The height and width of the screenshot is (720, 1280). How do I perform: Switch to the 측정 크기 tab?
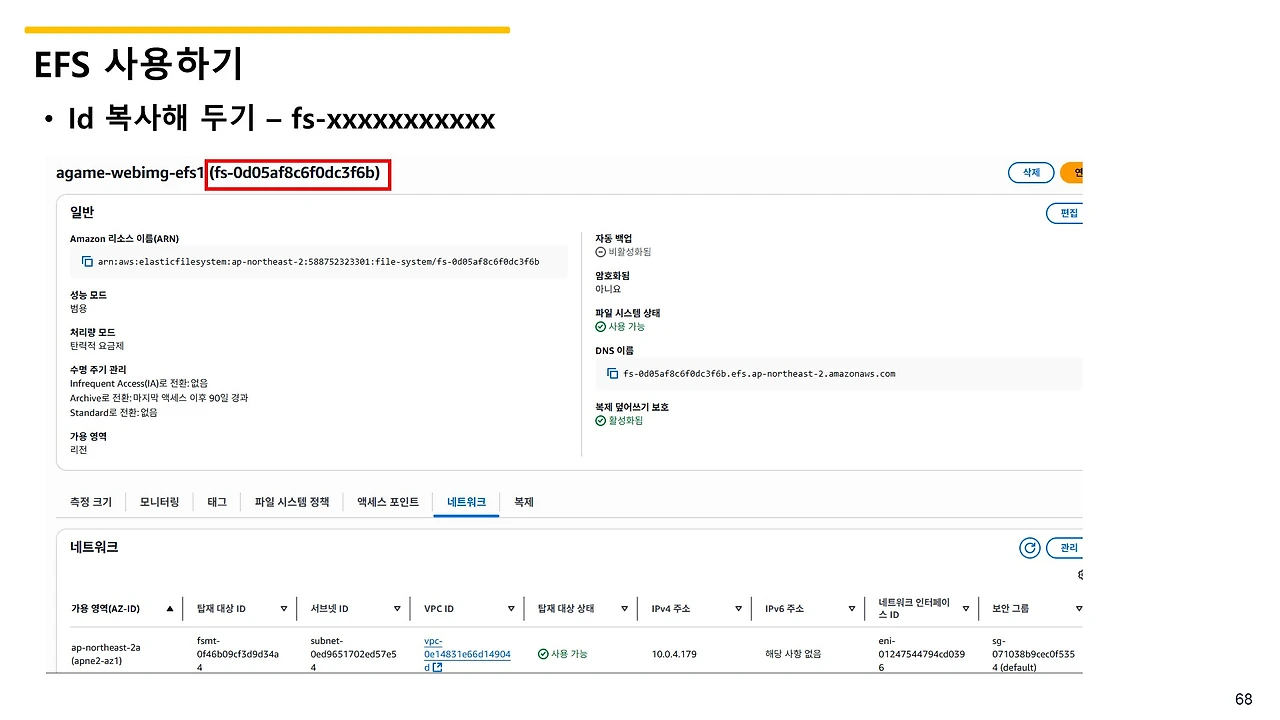pyautogui.click(x=91, y=502)
